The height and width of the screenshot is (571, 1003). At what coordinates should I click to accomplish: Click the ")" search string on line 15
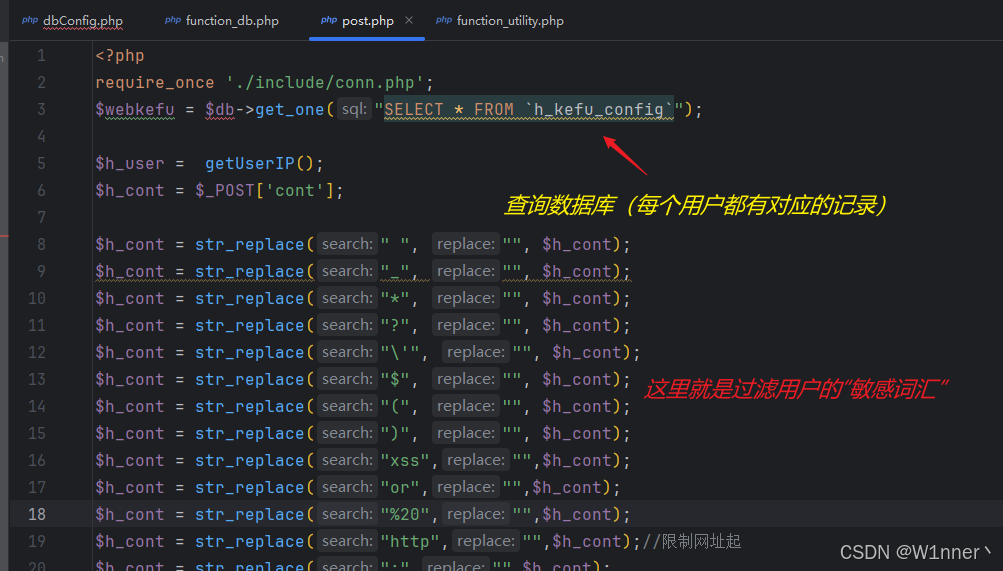pos(395,434)
